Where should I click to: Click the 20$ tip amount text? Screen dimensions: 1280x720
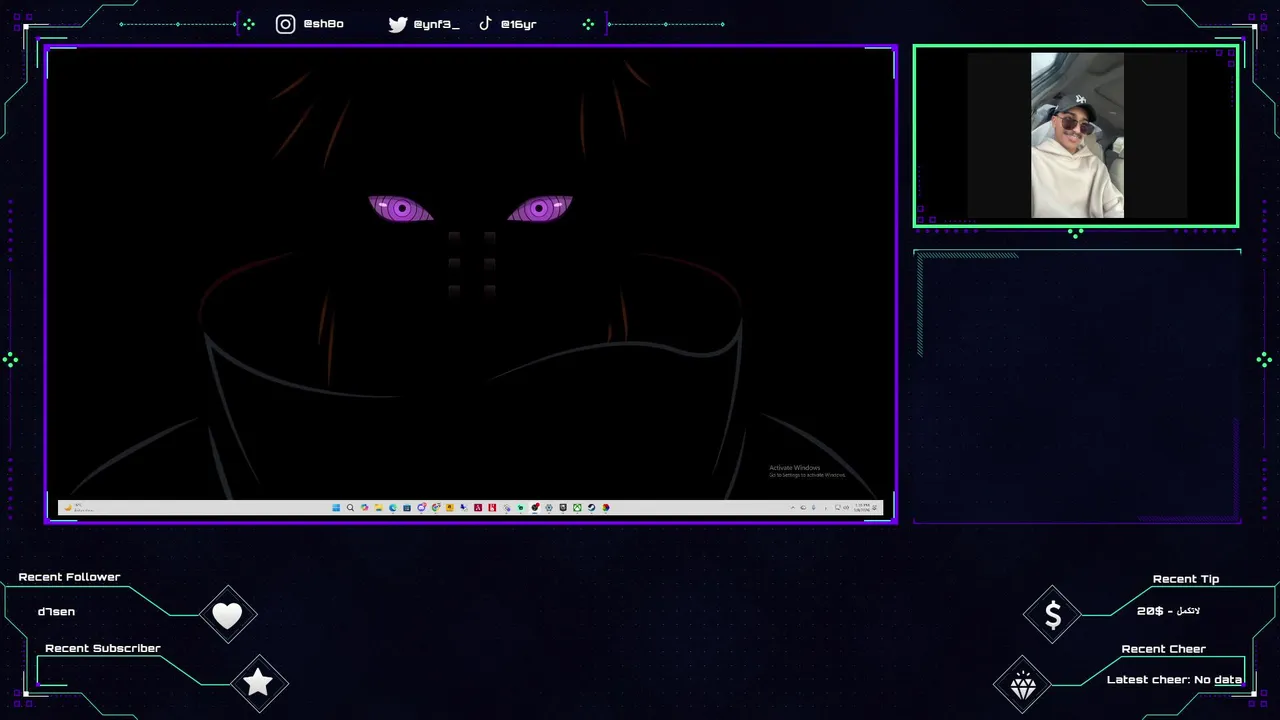coord(1150,611)
